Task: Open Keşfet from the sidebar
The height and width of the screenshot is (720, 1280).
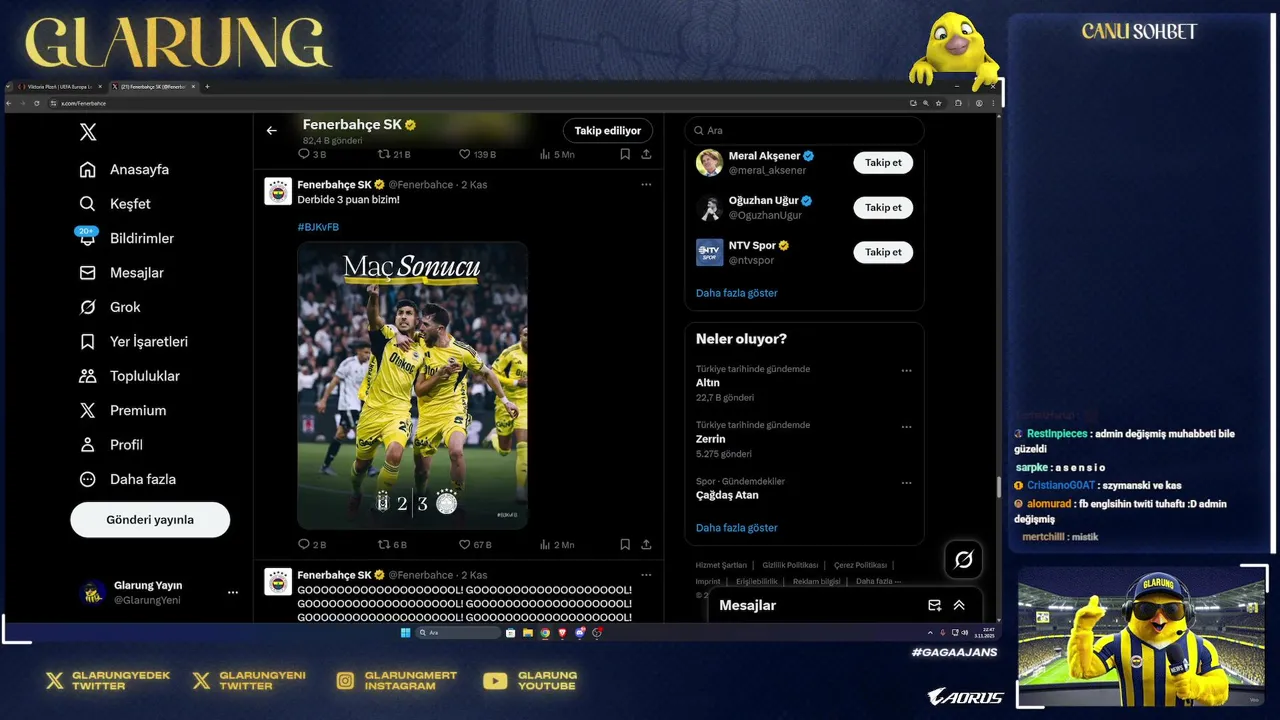Action: tap(115, 204)
